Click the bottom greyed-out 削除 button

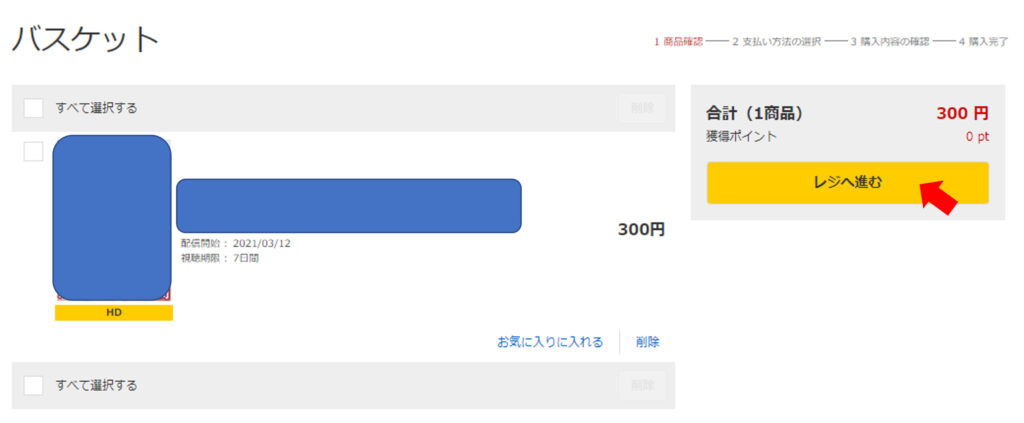(642, 385)
